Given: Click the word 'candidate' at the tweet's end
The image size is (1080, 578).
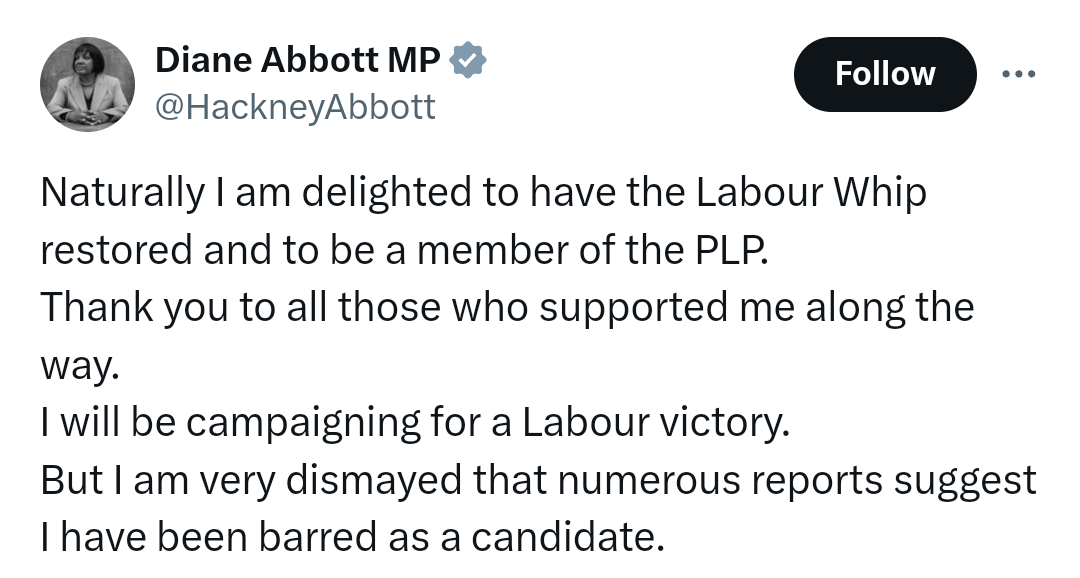Looking at the screenshot, I should (568, 537).
